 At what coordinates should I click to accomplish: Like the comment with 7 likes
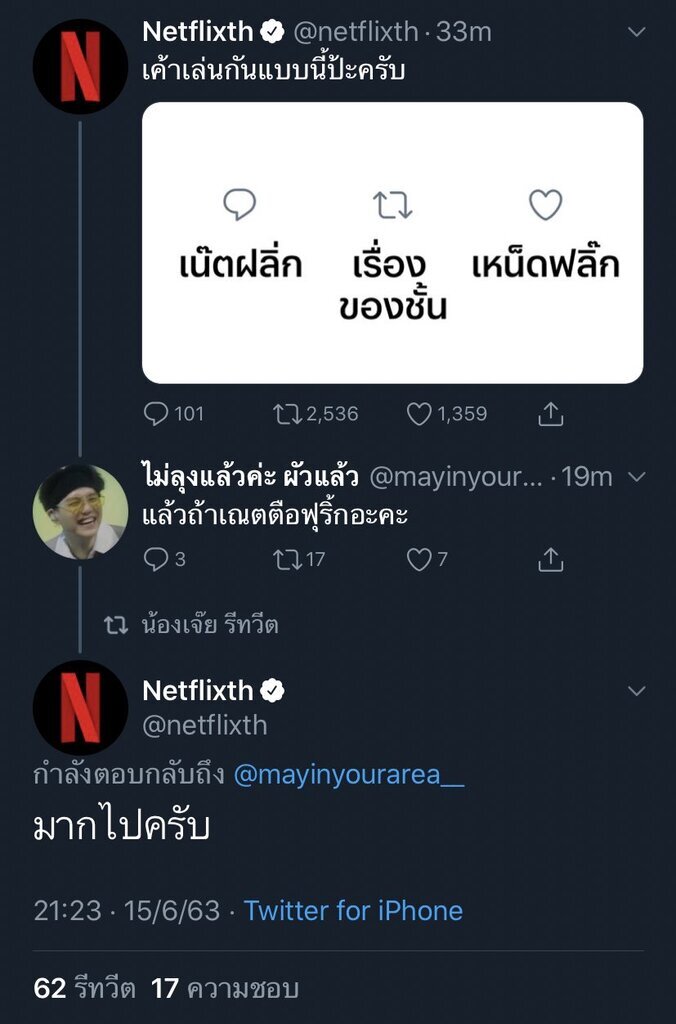coord(419,560)
